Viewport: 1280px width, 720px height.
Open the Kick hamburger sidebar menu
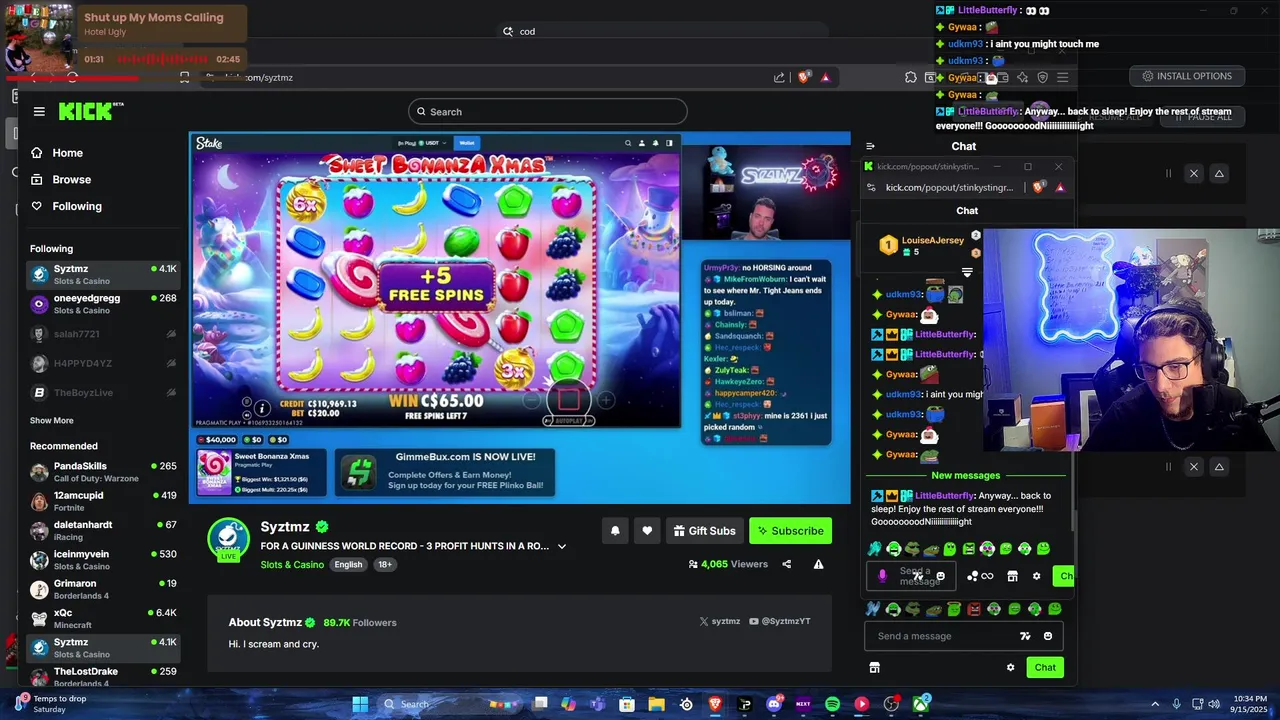click(x=39, y=112)
